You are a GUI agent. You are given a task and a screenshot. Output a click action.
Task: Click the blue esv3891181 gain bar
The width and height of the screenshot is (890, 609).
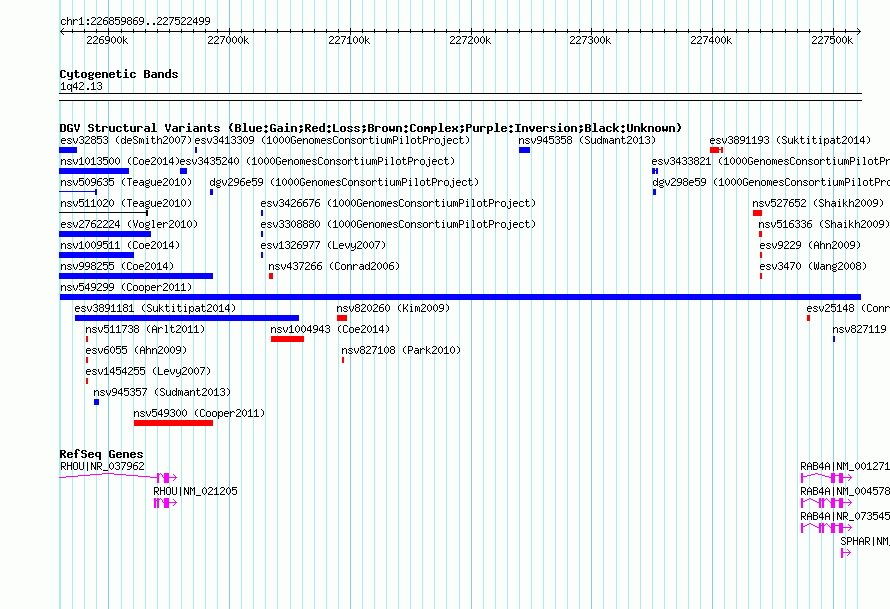pos(187,318)
